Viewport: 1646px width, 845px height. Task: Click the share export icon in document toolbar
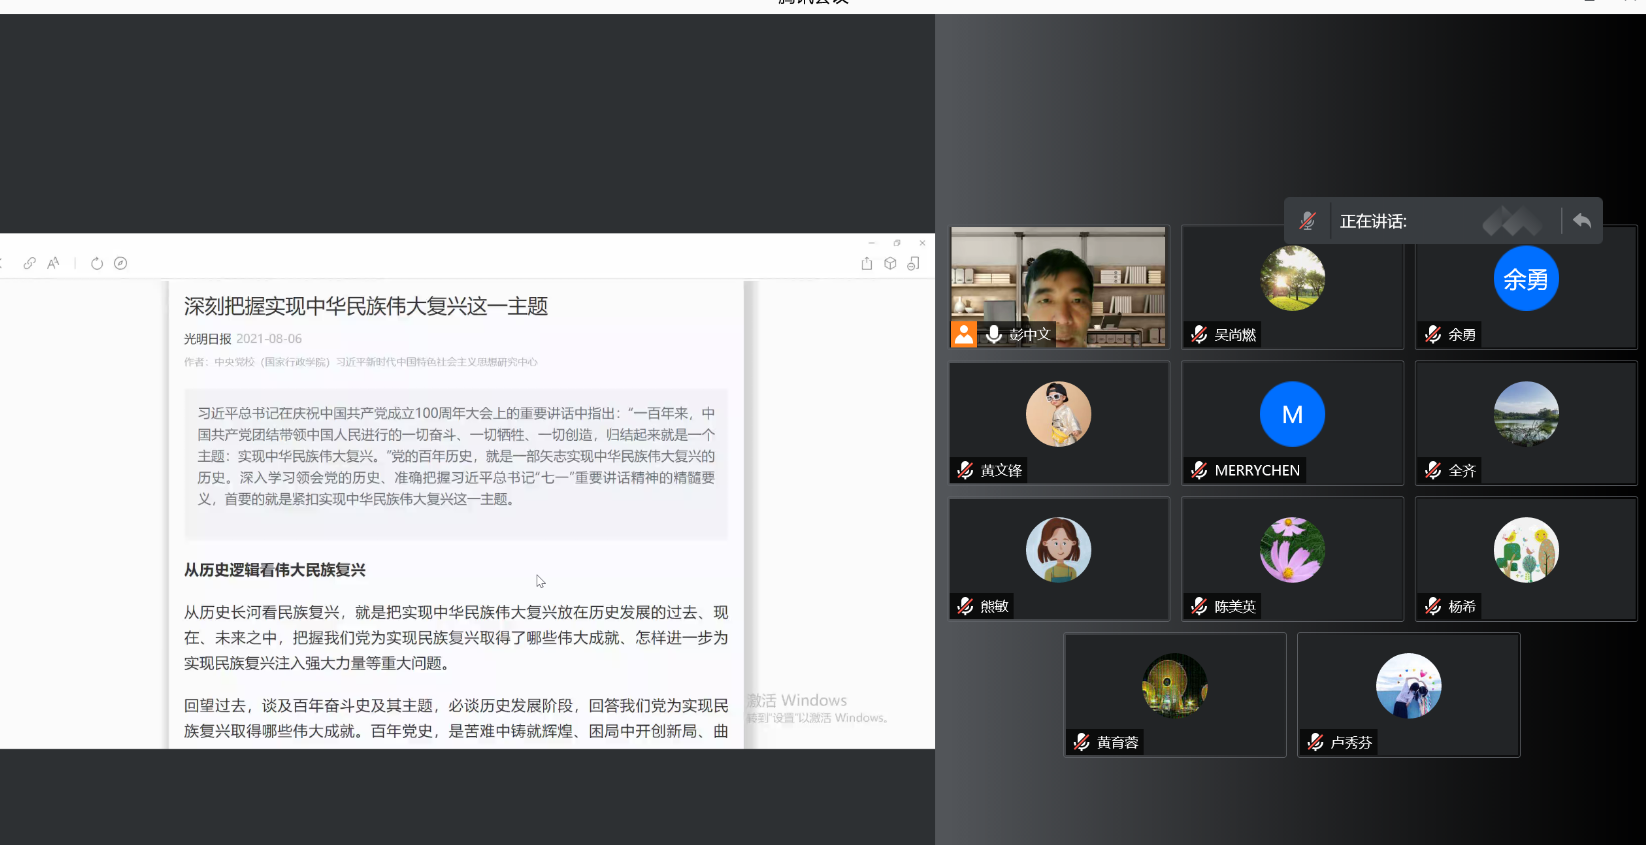click(x=867, y=264)
